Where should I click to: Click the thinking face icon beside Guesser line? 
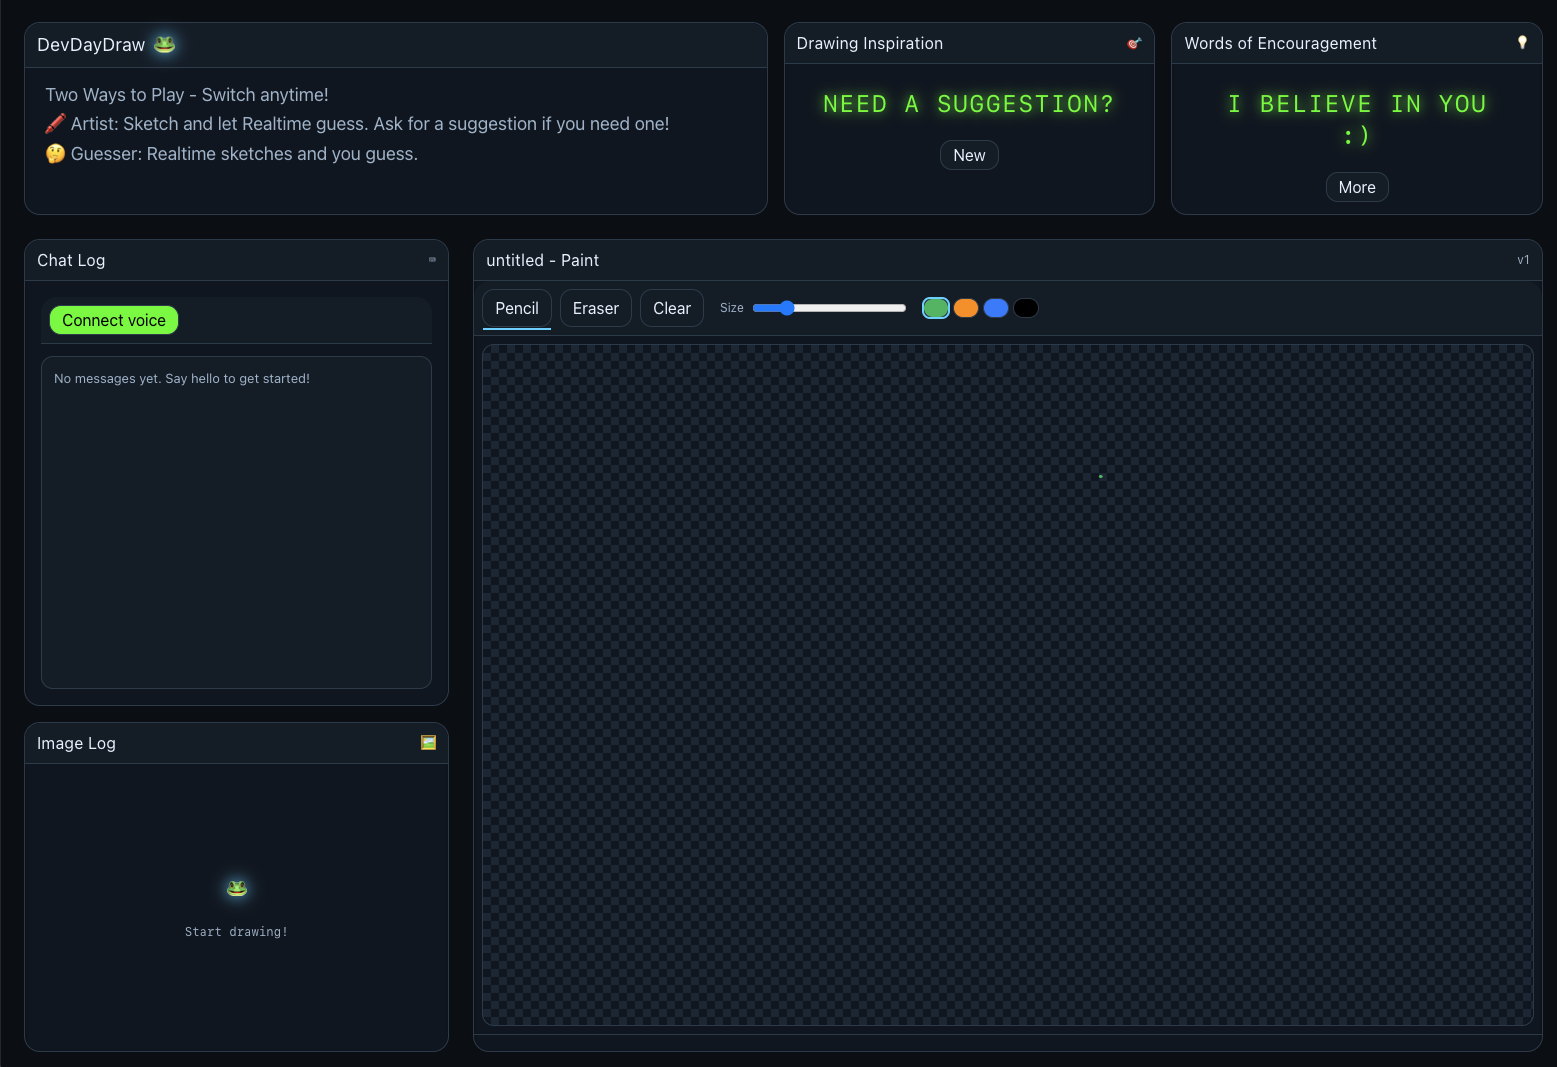(x=55, y=153)
